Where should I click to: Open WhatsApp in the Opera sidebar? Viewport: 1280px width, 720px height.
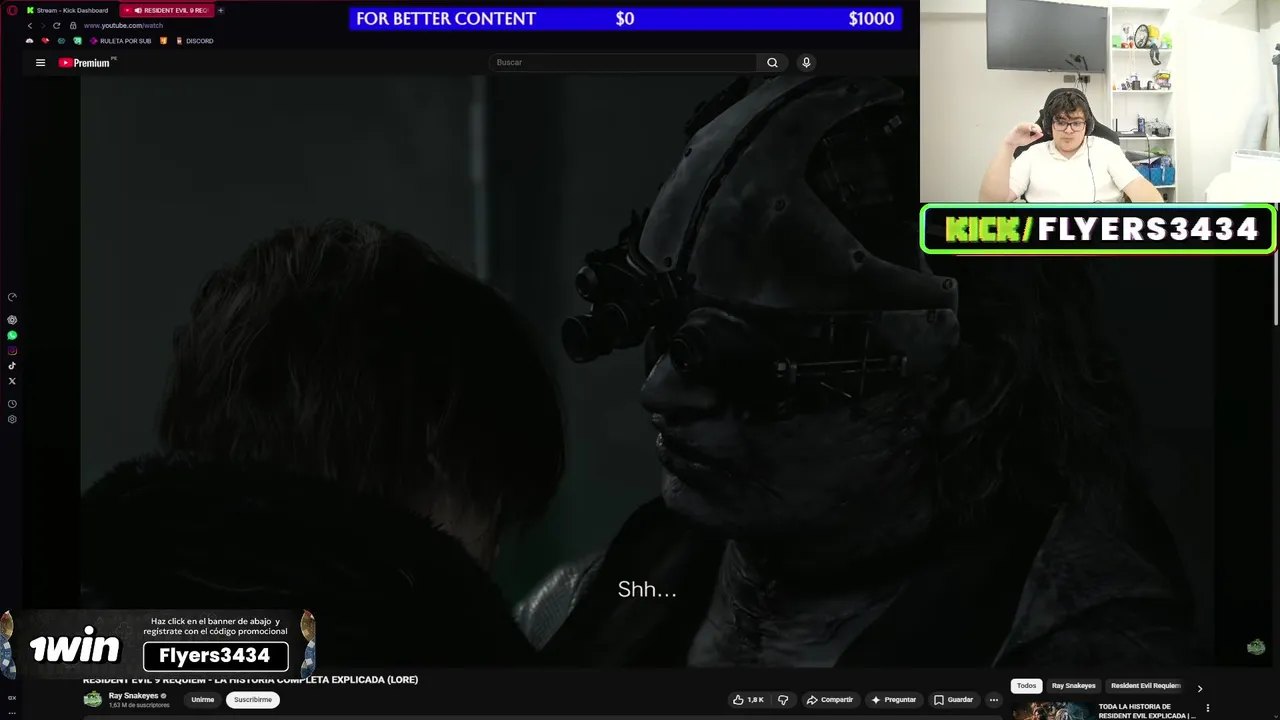12,335
